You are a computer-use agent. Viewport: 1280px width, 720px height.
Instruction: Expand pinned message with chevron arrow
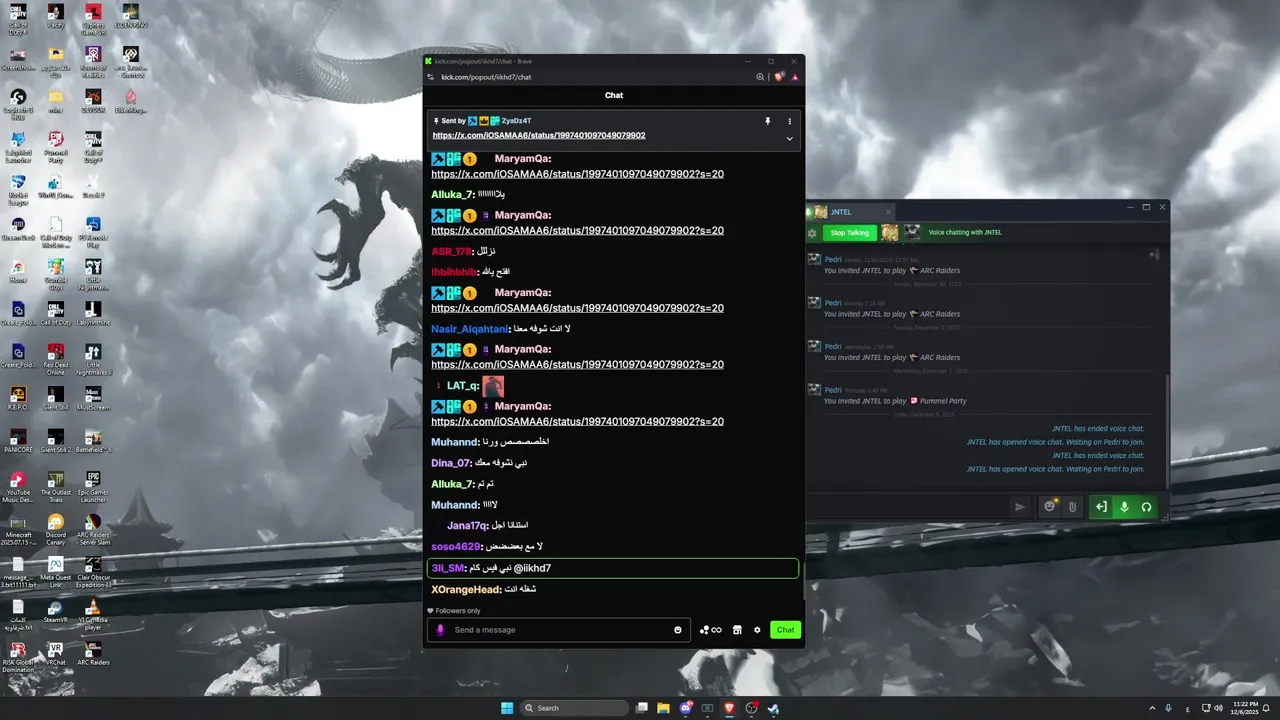[x=789, y=139]
